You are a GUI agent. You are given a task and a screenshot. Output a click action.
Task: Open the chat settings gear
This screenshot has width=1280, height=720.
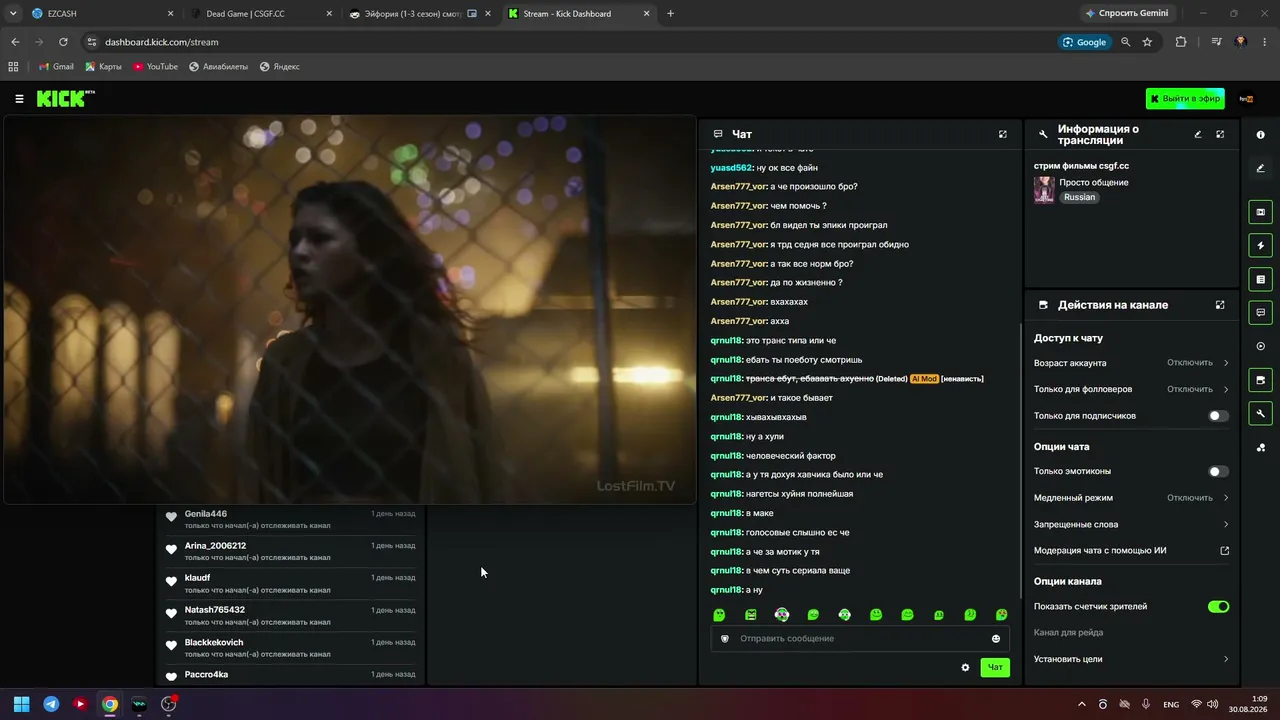pos(965,667)
